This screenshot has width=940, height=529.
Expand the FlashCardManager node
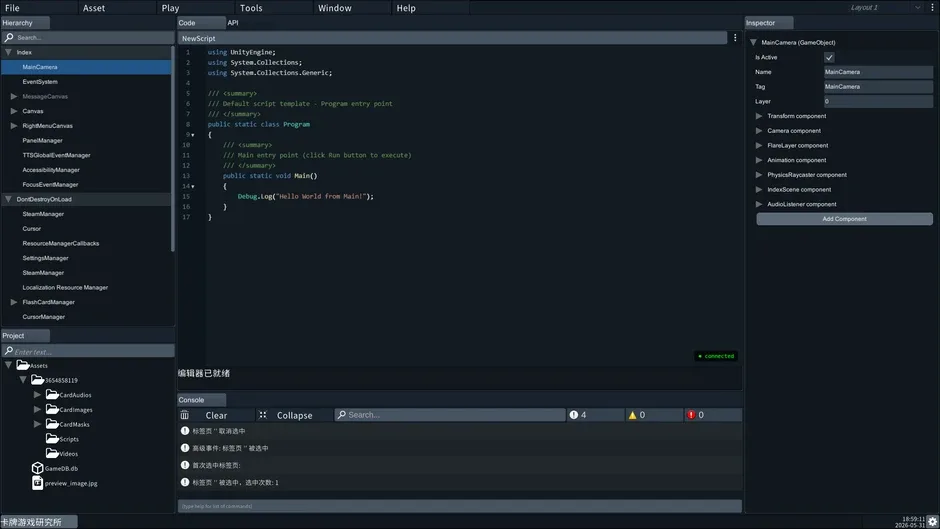[14, 302]
